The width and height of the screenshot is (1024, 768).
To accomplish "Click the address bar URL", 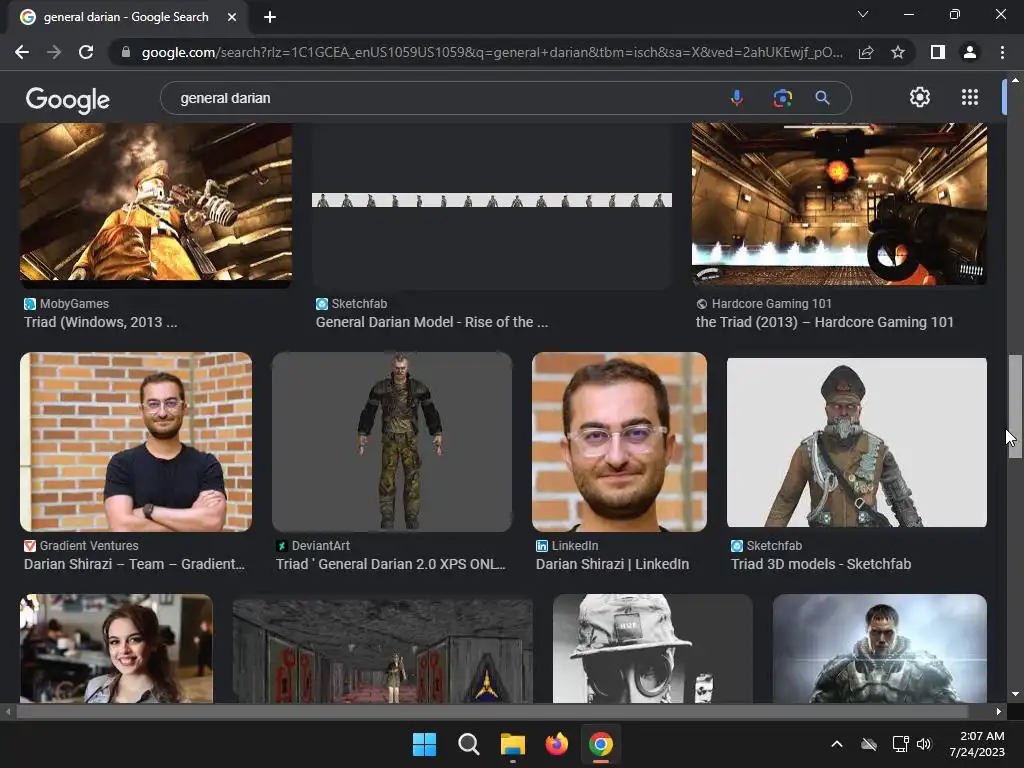I will tap(491, 52).
